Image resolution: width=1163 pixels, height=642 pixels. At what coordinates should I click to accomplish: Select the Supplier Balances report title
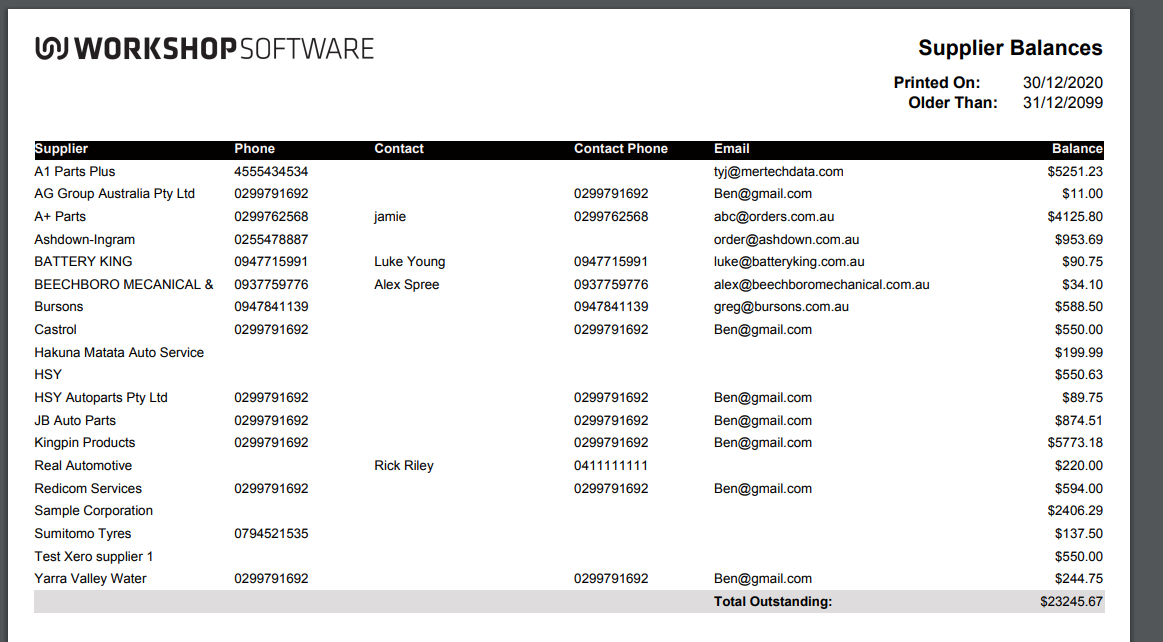click(1010, 48)
